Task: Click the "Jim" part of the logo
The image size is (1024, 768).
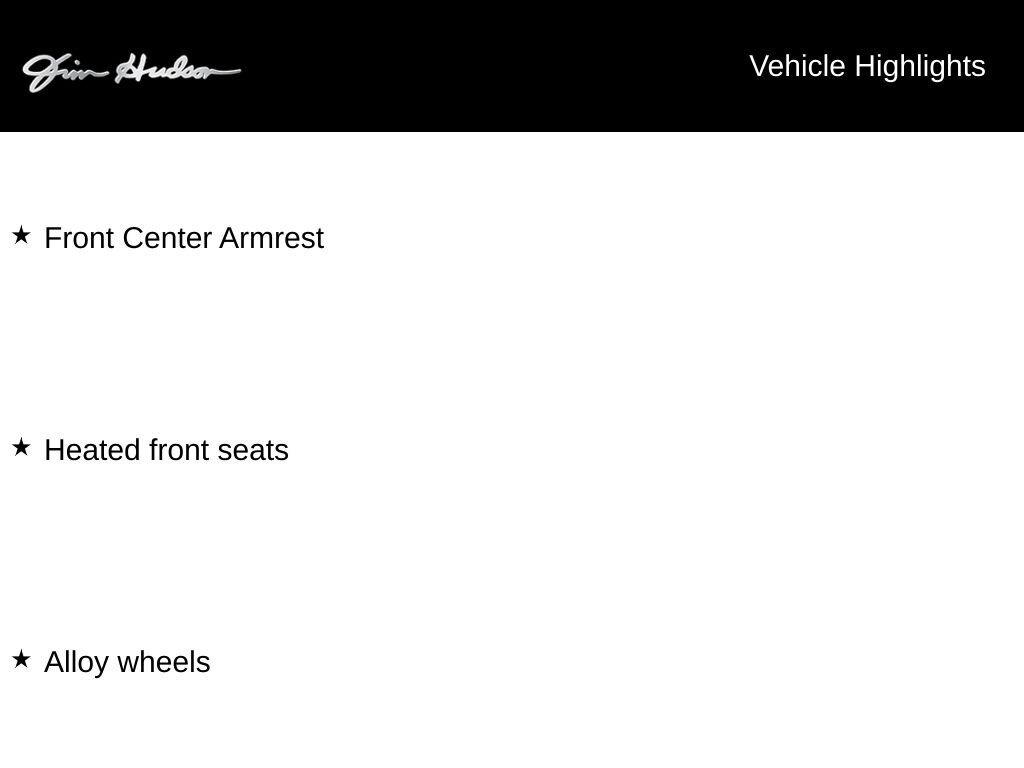Action: [x=62, y=72]
